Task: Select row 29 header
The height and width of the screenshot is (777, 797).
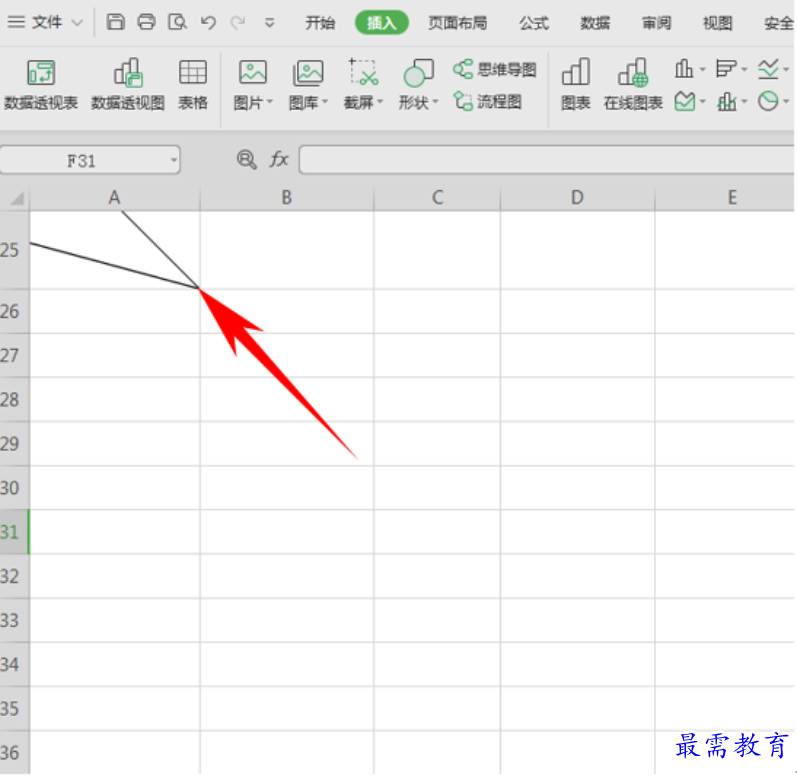Action: tap(14, 444)
